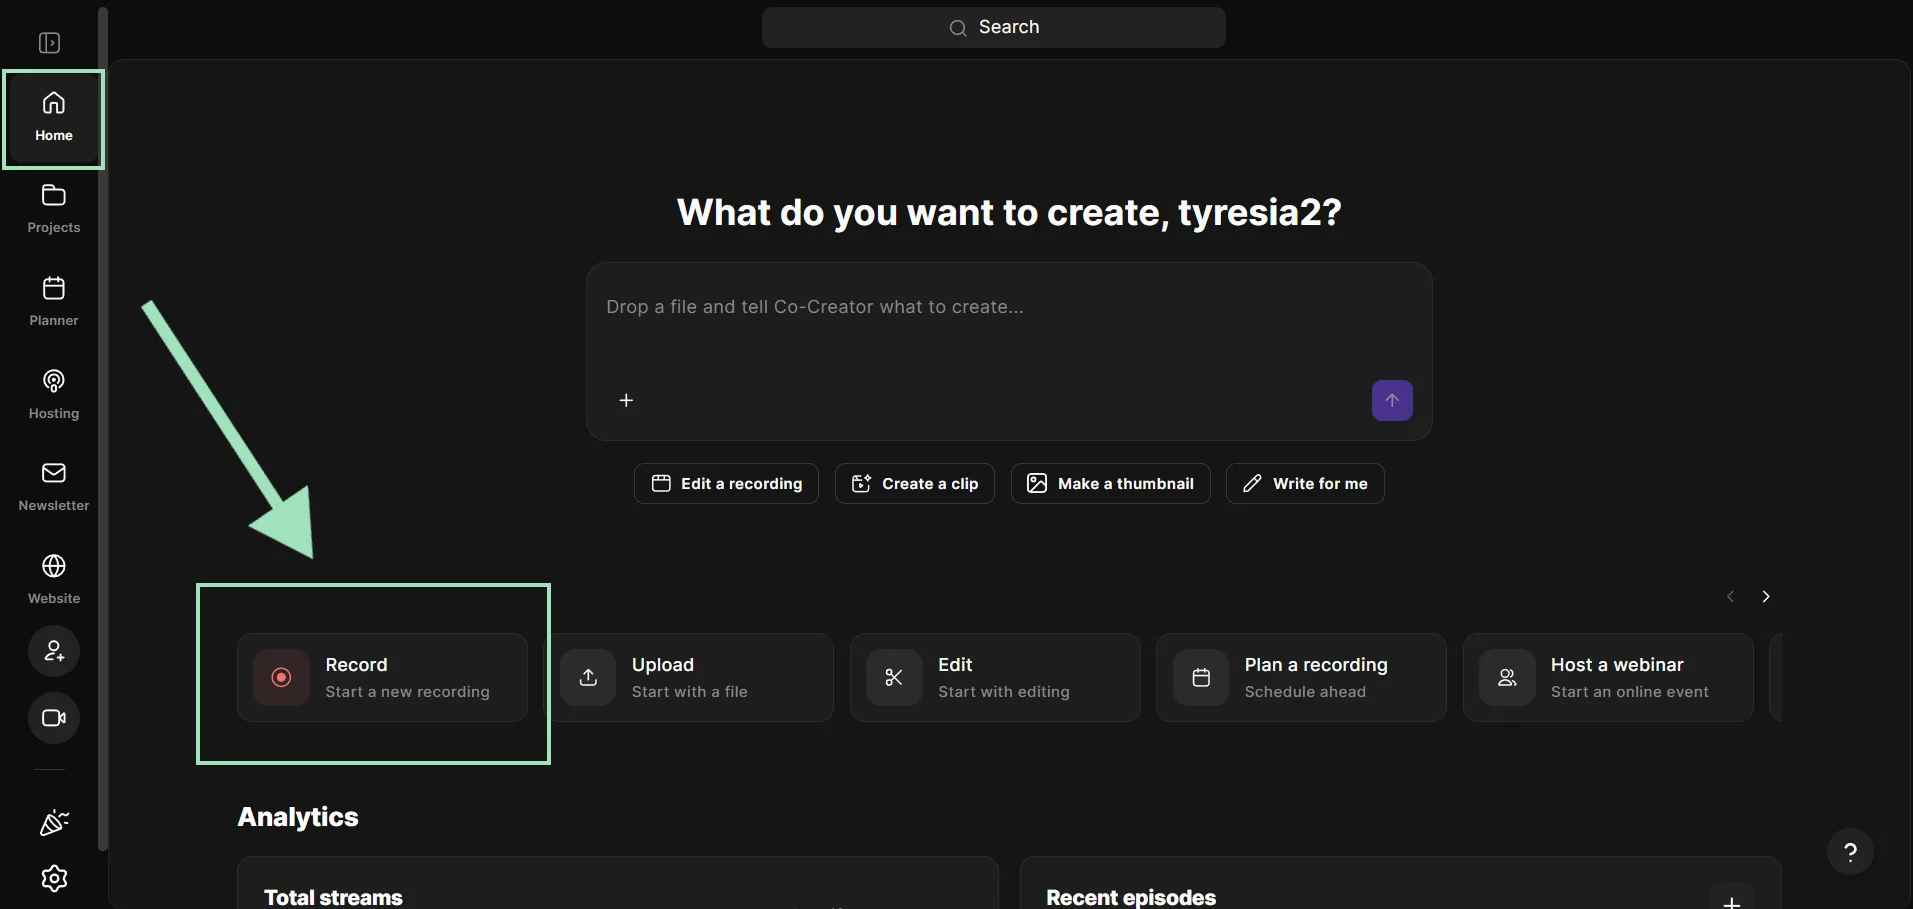Open Hosting in the sidebar
This screenshot has height=909, width=1913.
point(54,395)
